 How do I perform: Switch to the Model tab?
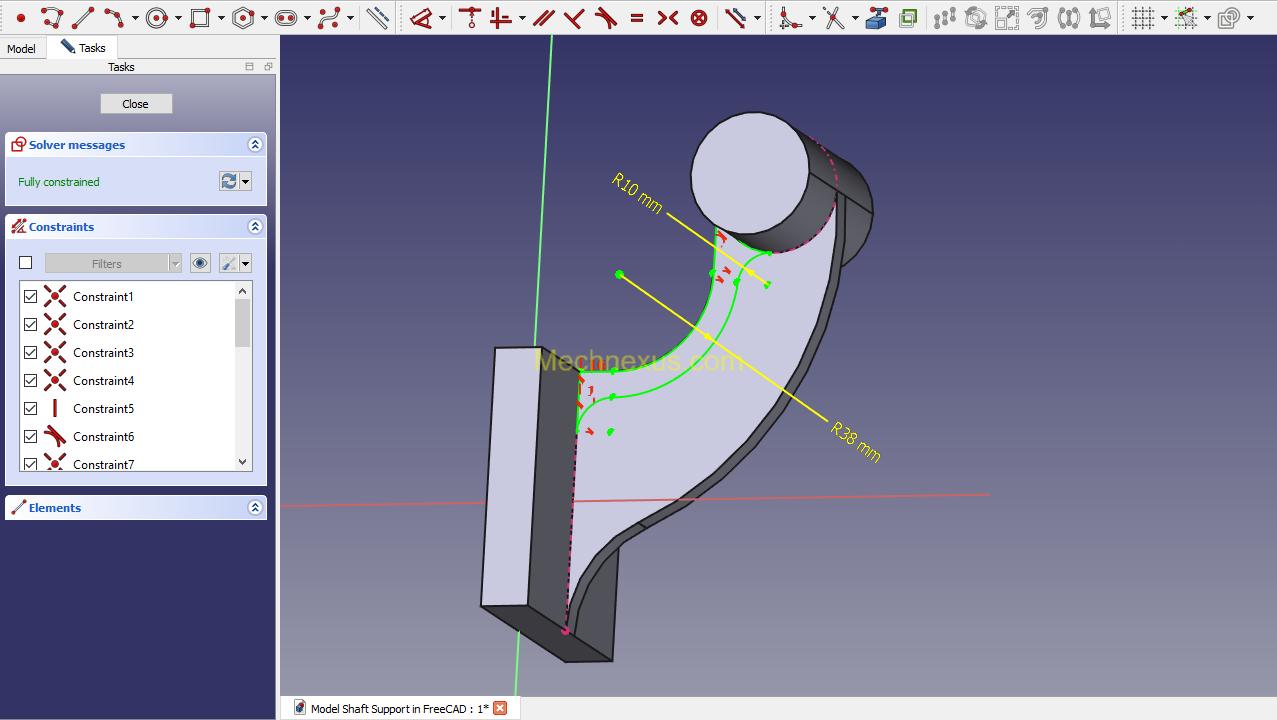pos(21,48)
